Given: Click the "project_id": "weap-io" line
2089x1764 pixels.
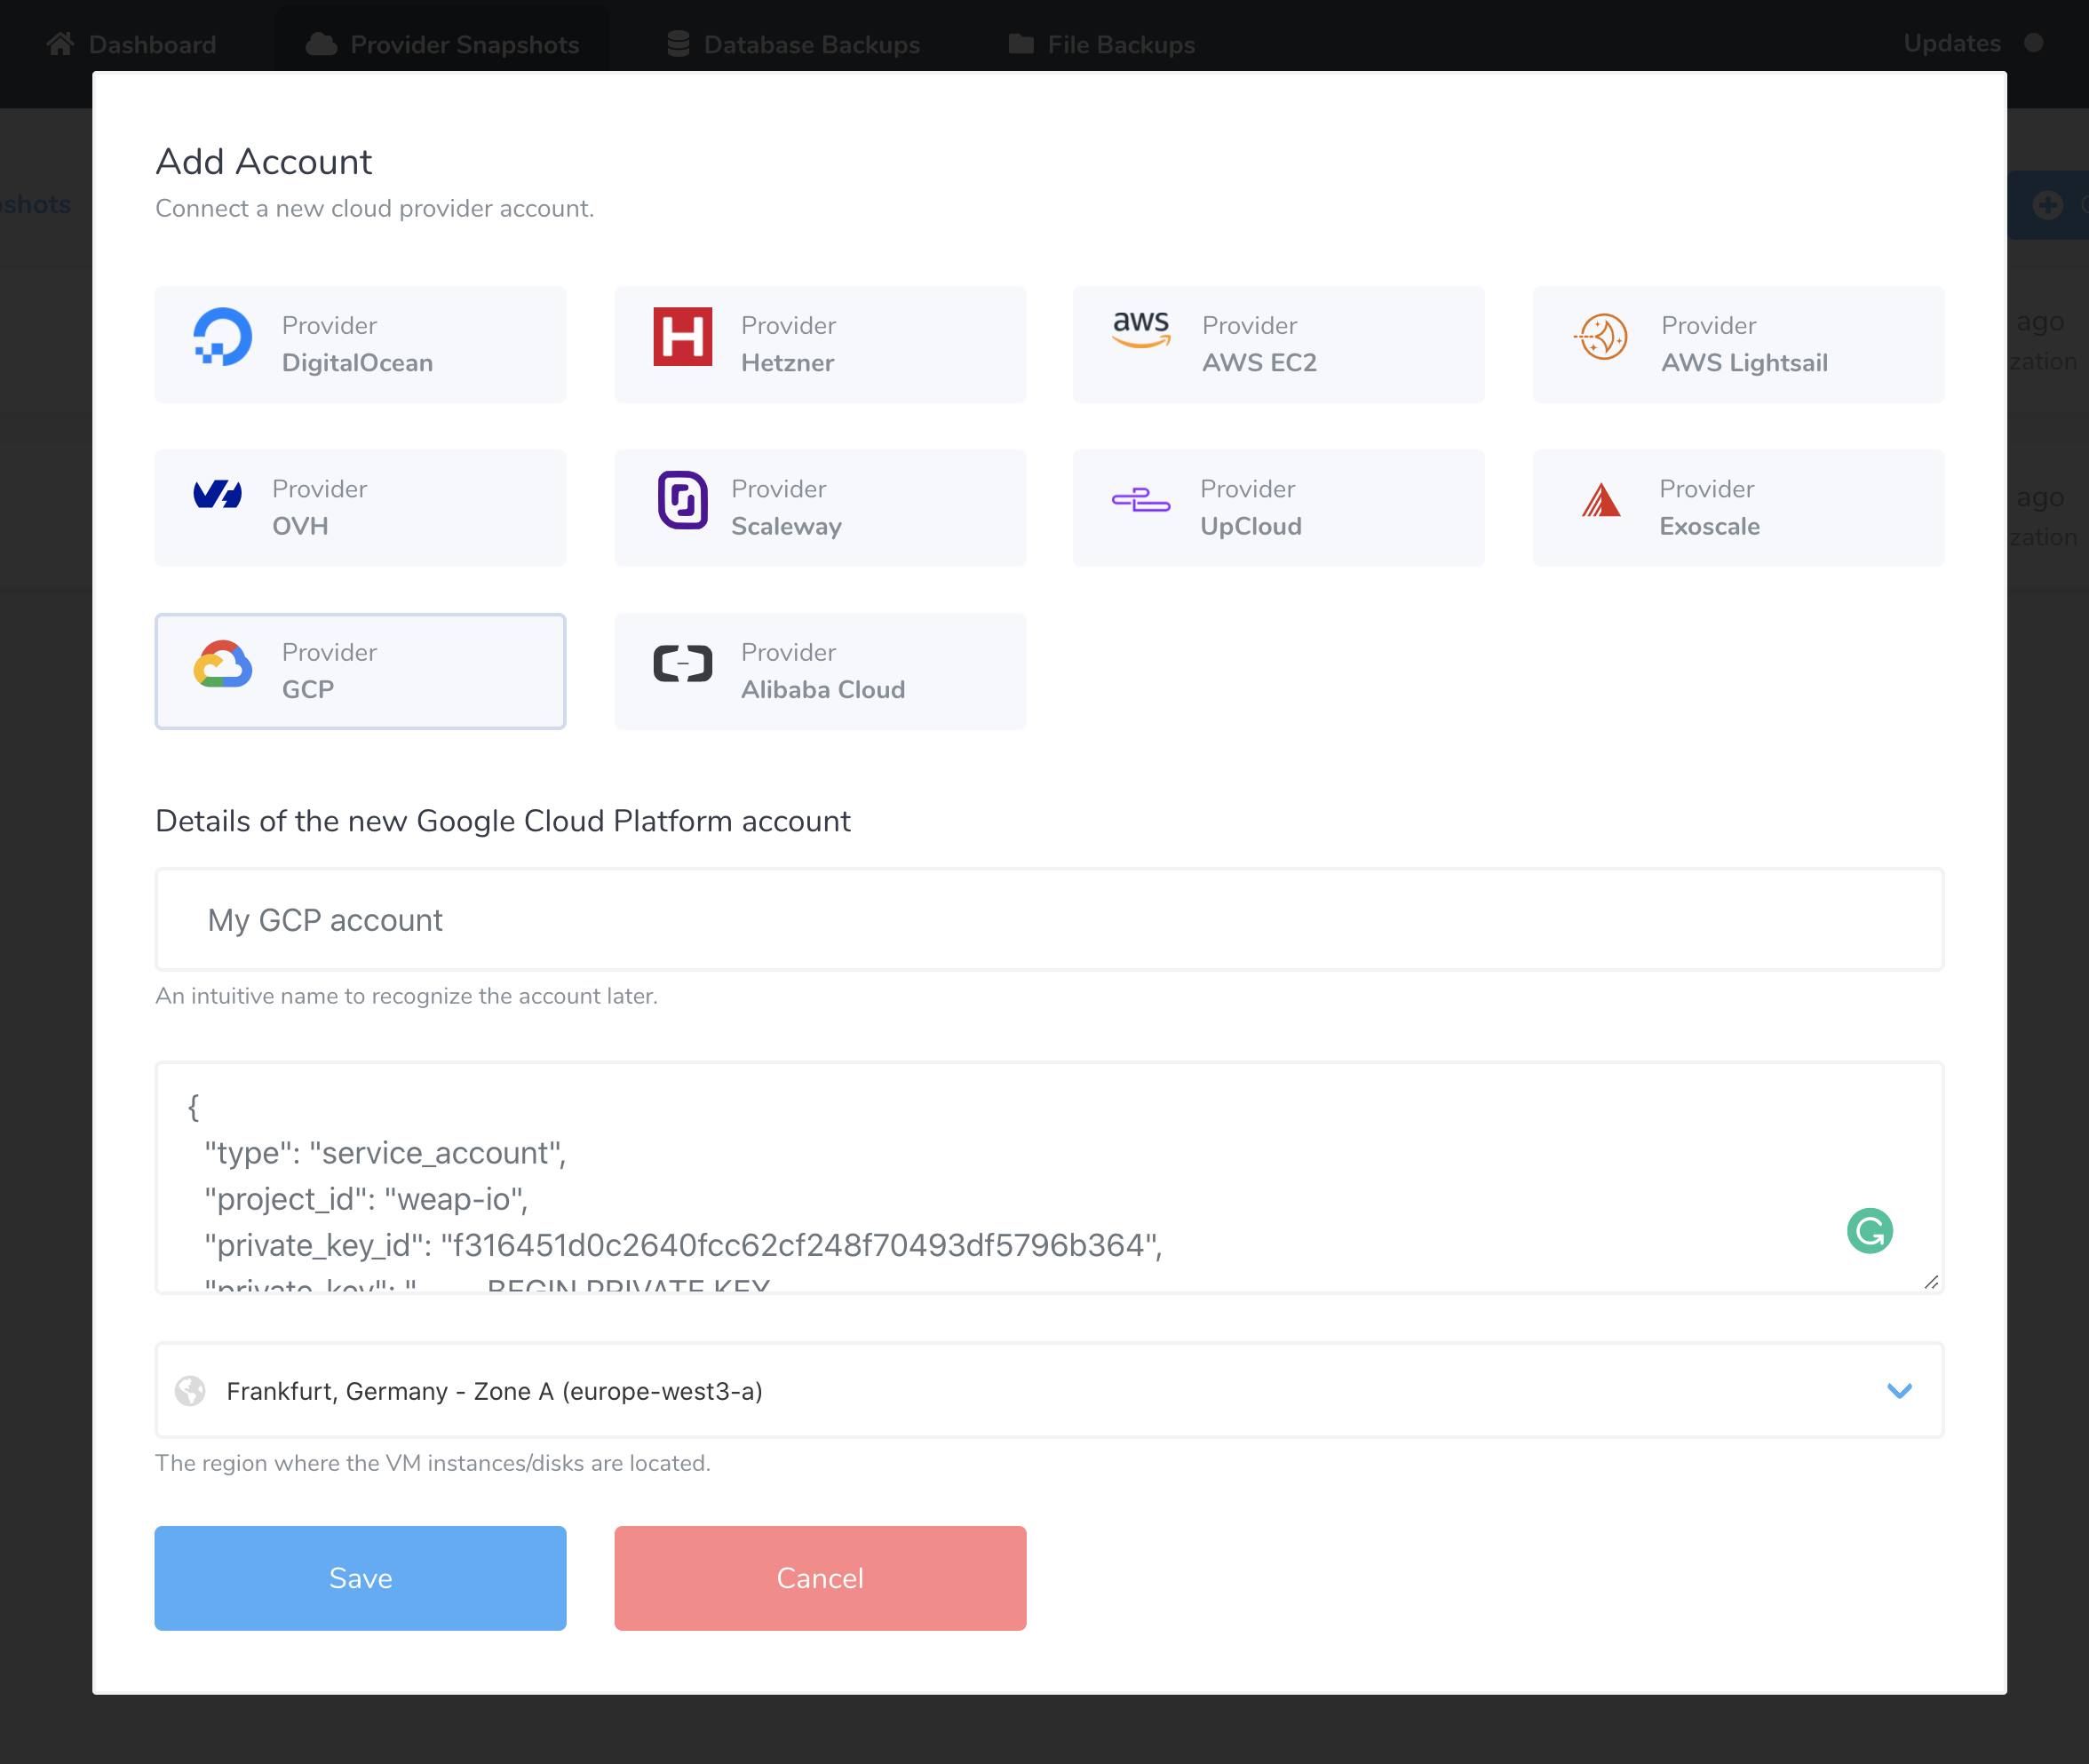Looking at the screenshot, I should pyautogui.click(x=366, y=1199).
